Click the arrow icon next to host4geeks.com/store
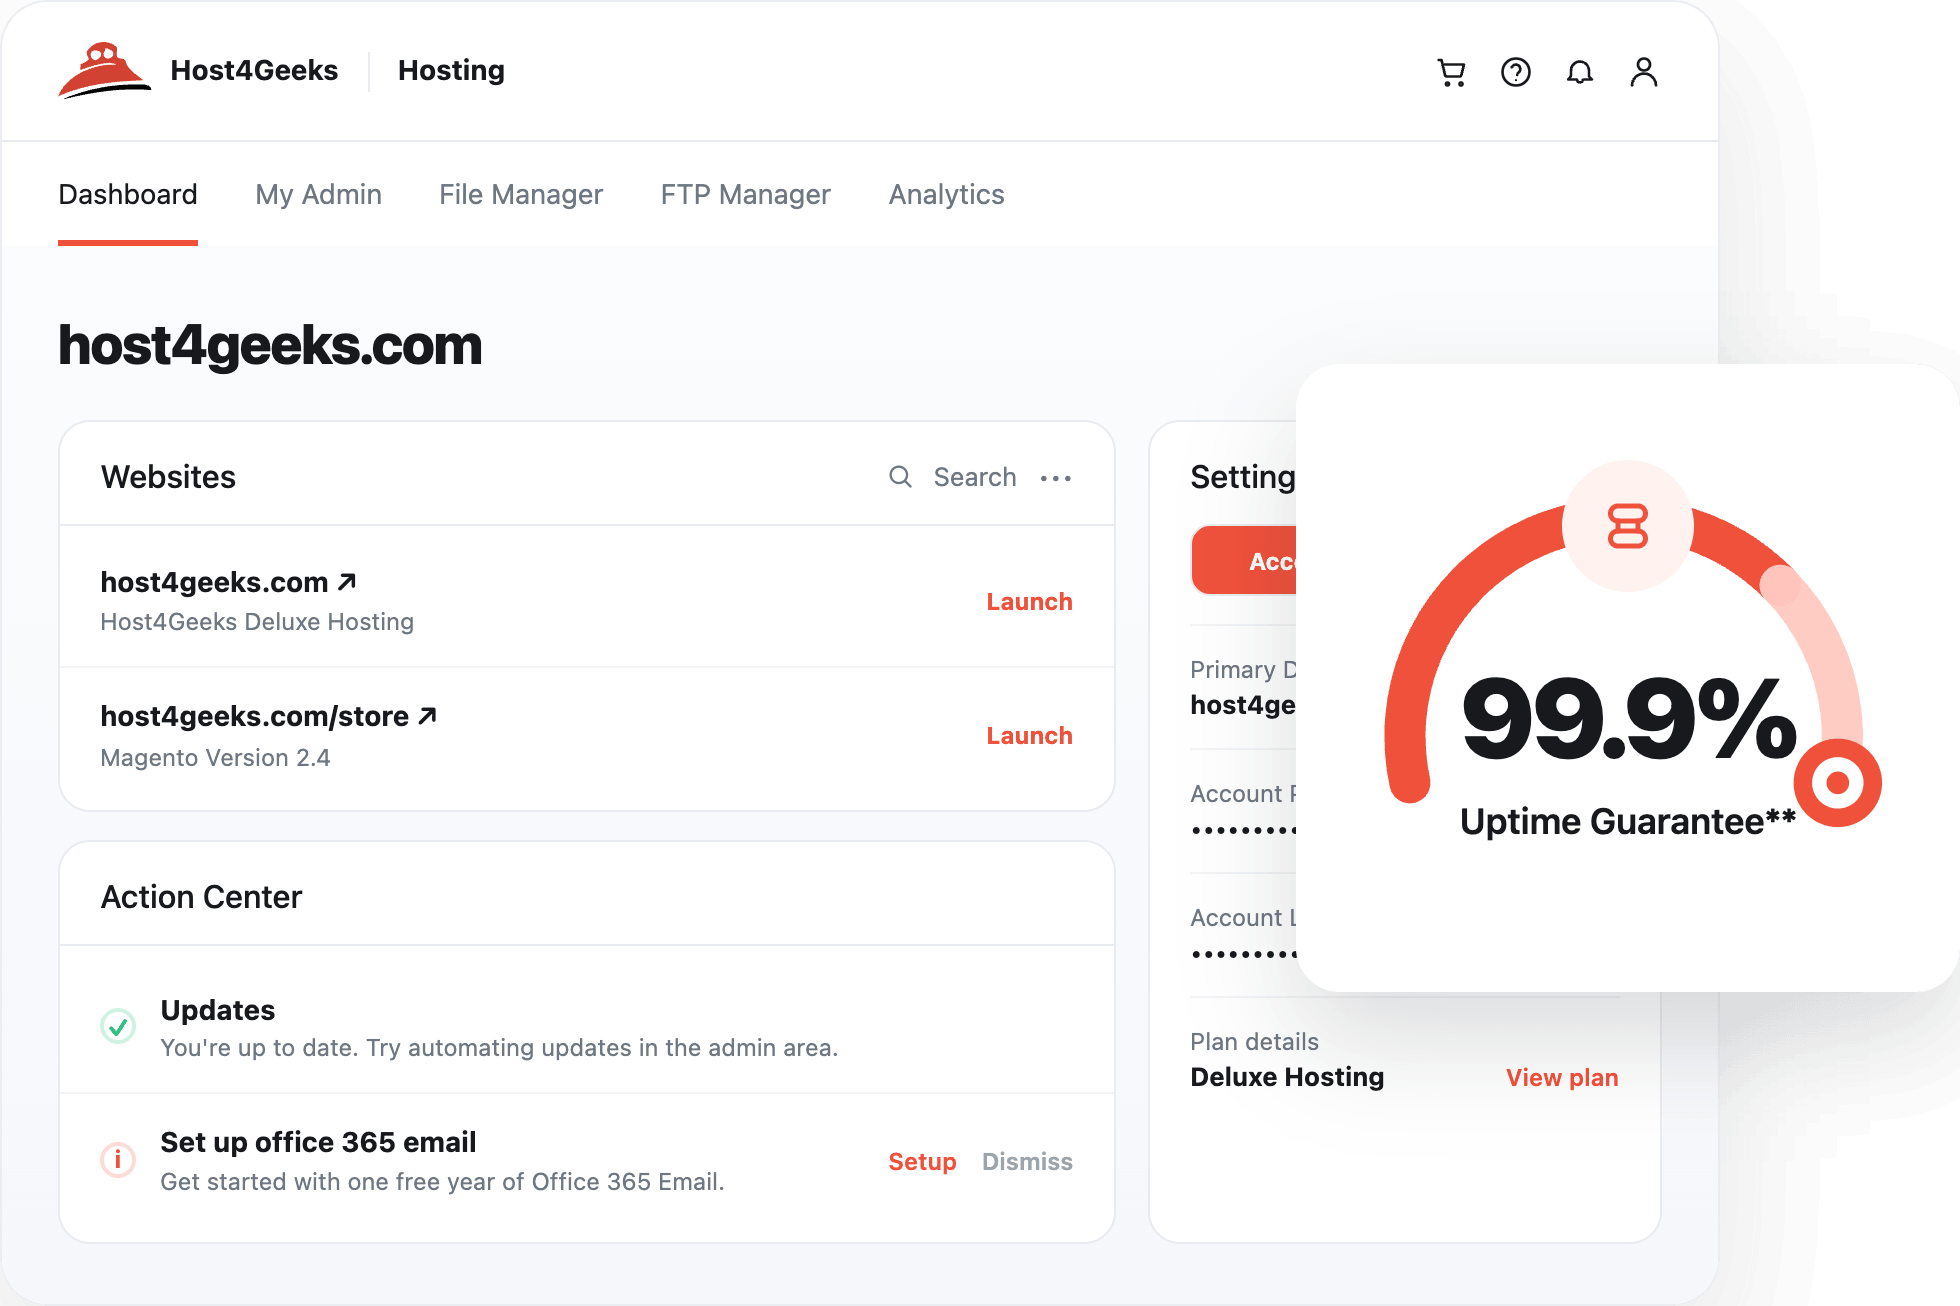Viewport: 1960px width, 1306px height. 428,716
